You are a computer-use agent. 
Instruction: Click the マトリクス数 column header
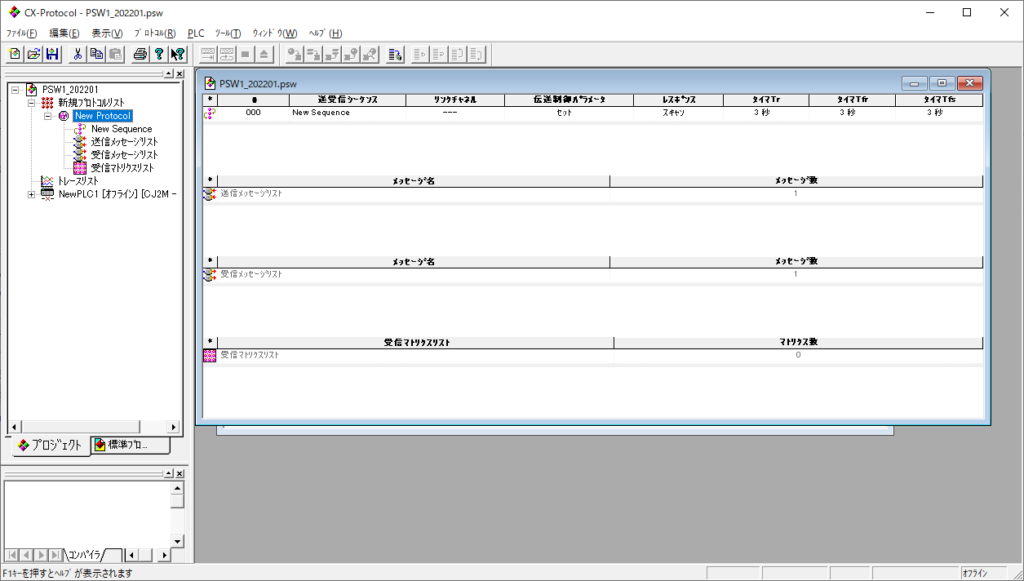[798, 342]
